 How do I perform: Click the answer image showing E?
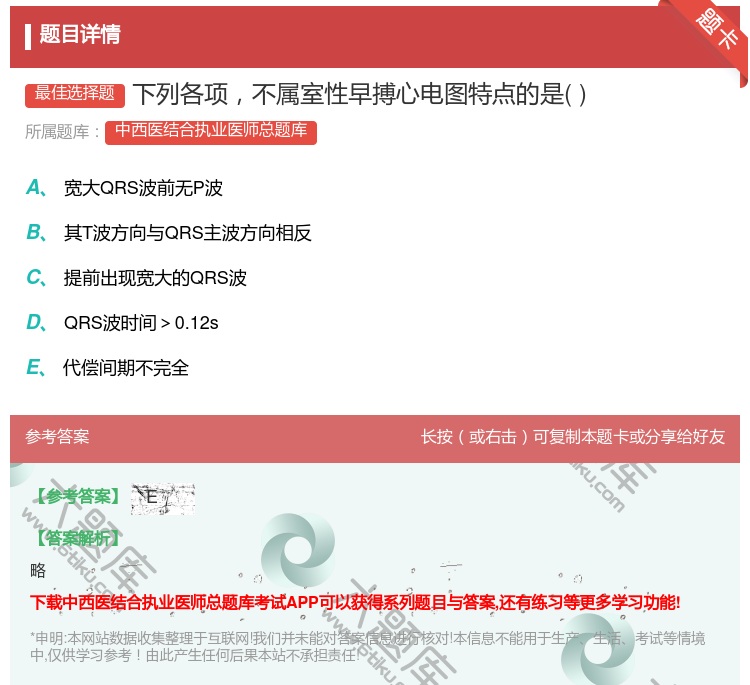163,499
